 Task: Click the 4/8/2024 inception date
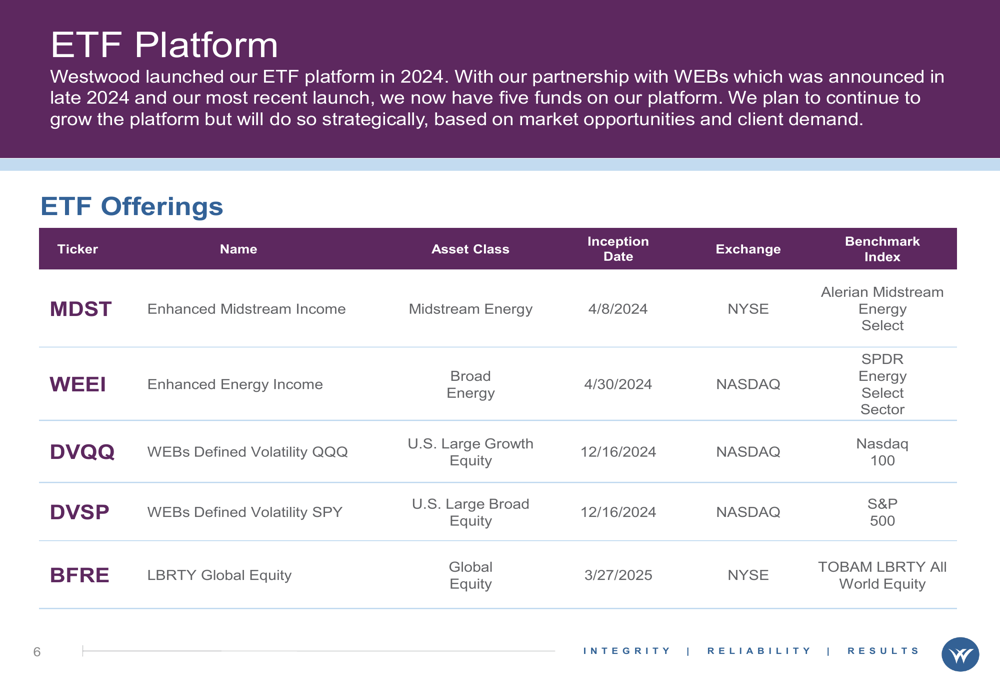tap(618, 309)
